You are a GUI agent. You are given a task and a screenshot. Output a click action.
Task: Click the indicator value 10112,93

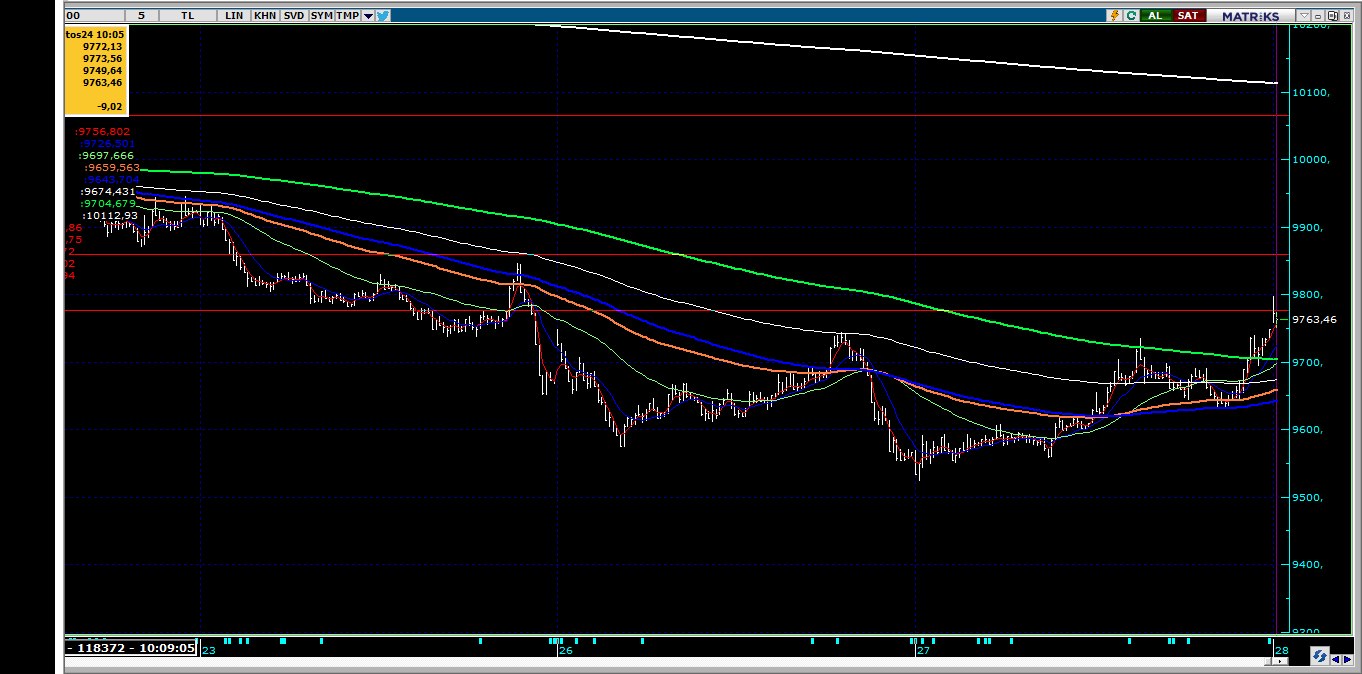[x=110, y=216]
